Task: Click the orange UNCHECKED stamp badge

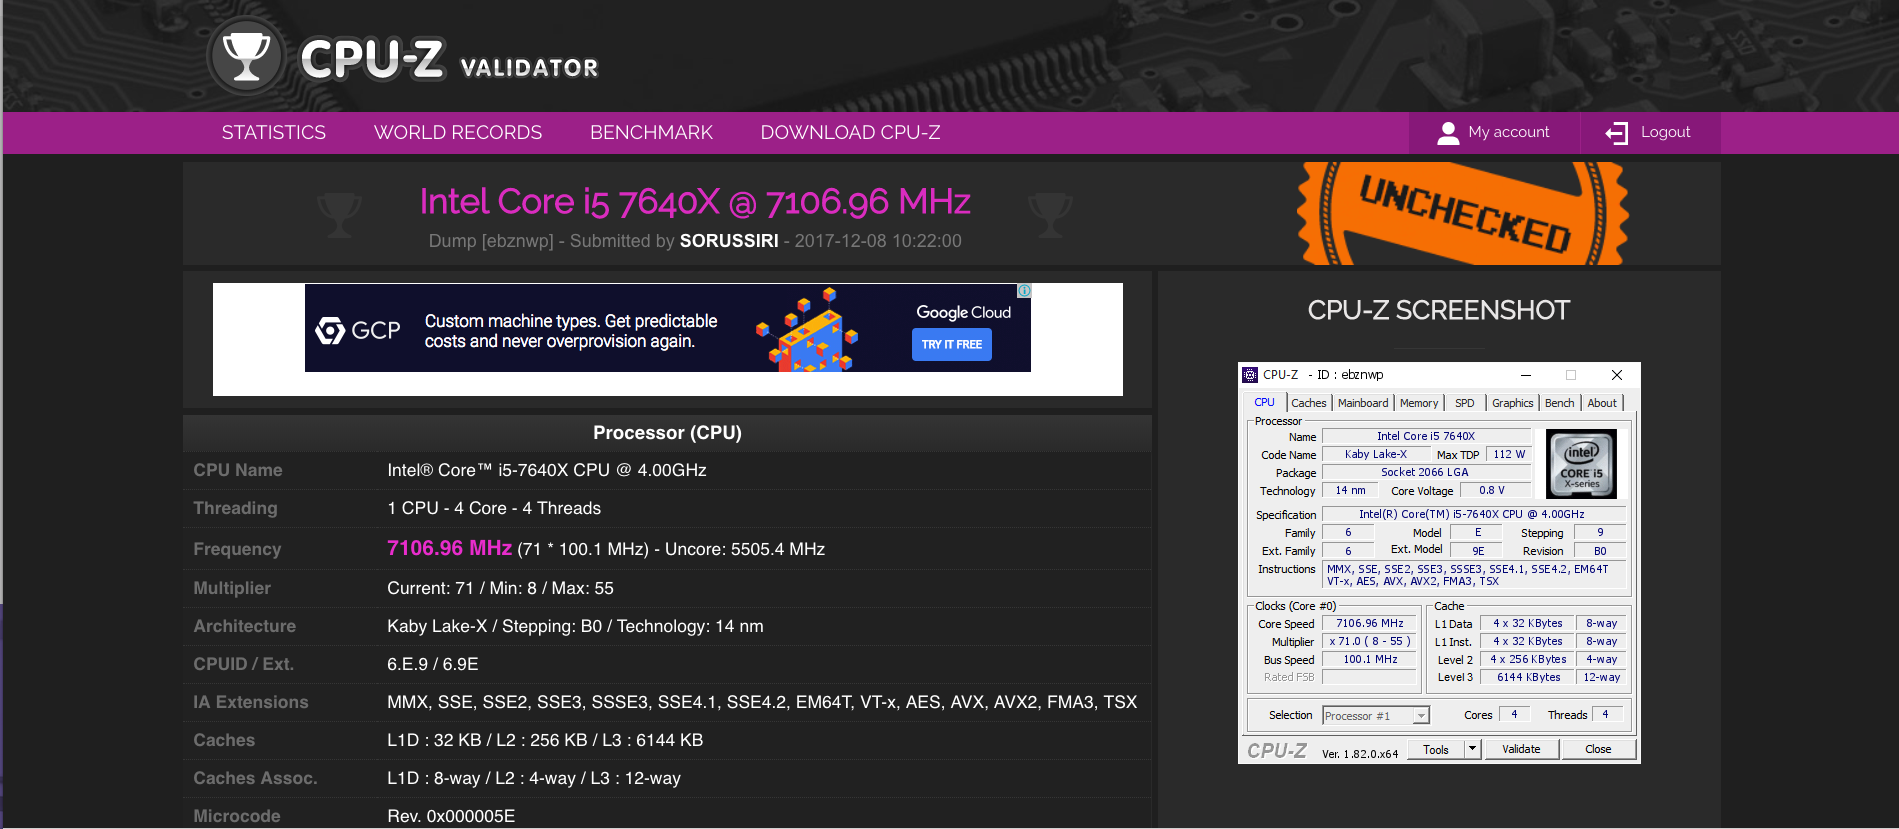Action: click(x=1462, y=214)
